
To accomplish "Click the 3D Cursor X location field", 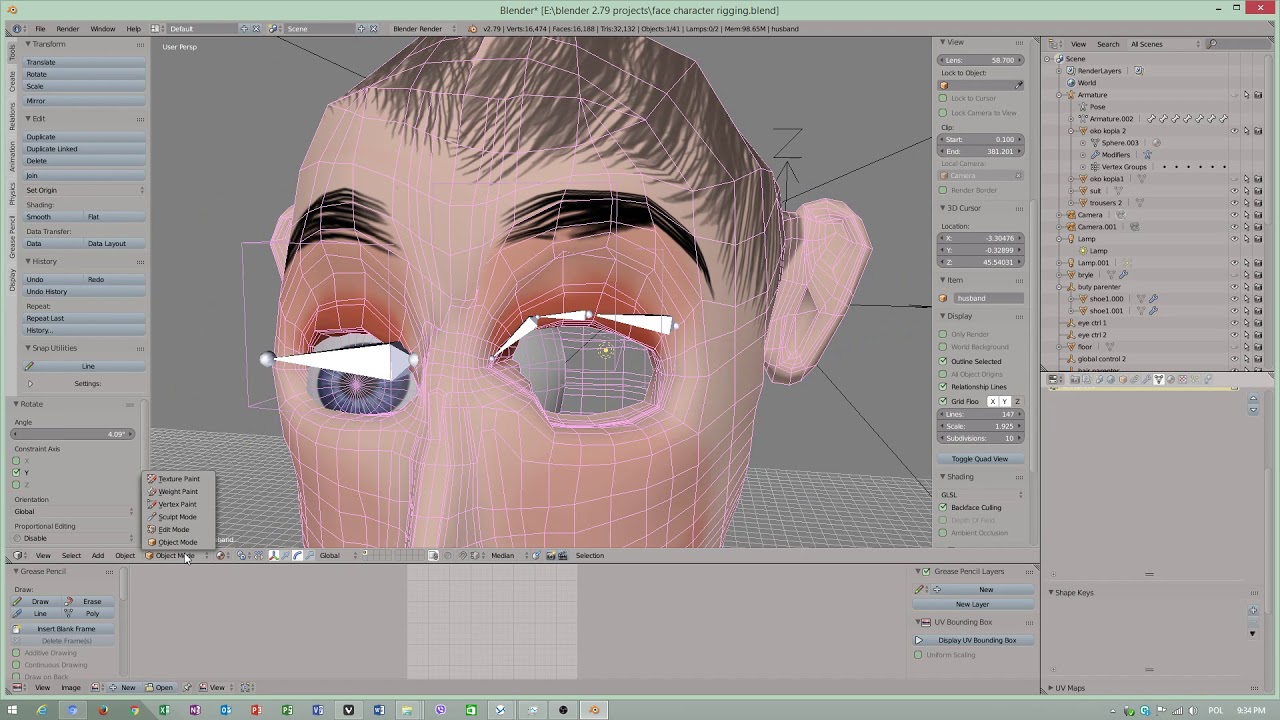I will [x=981, y=239].
